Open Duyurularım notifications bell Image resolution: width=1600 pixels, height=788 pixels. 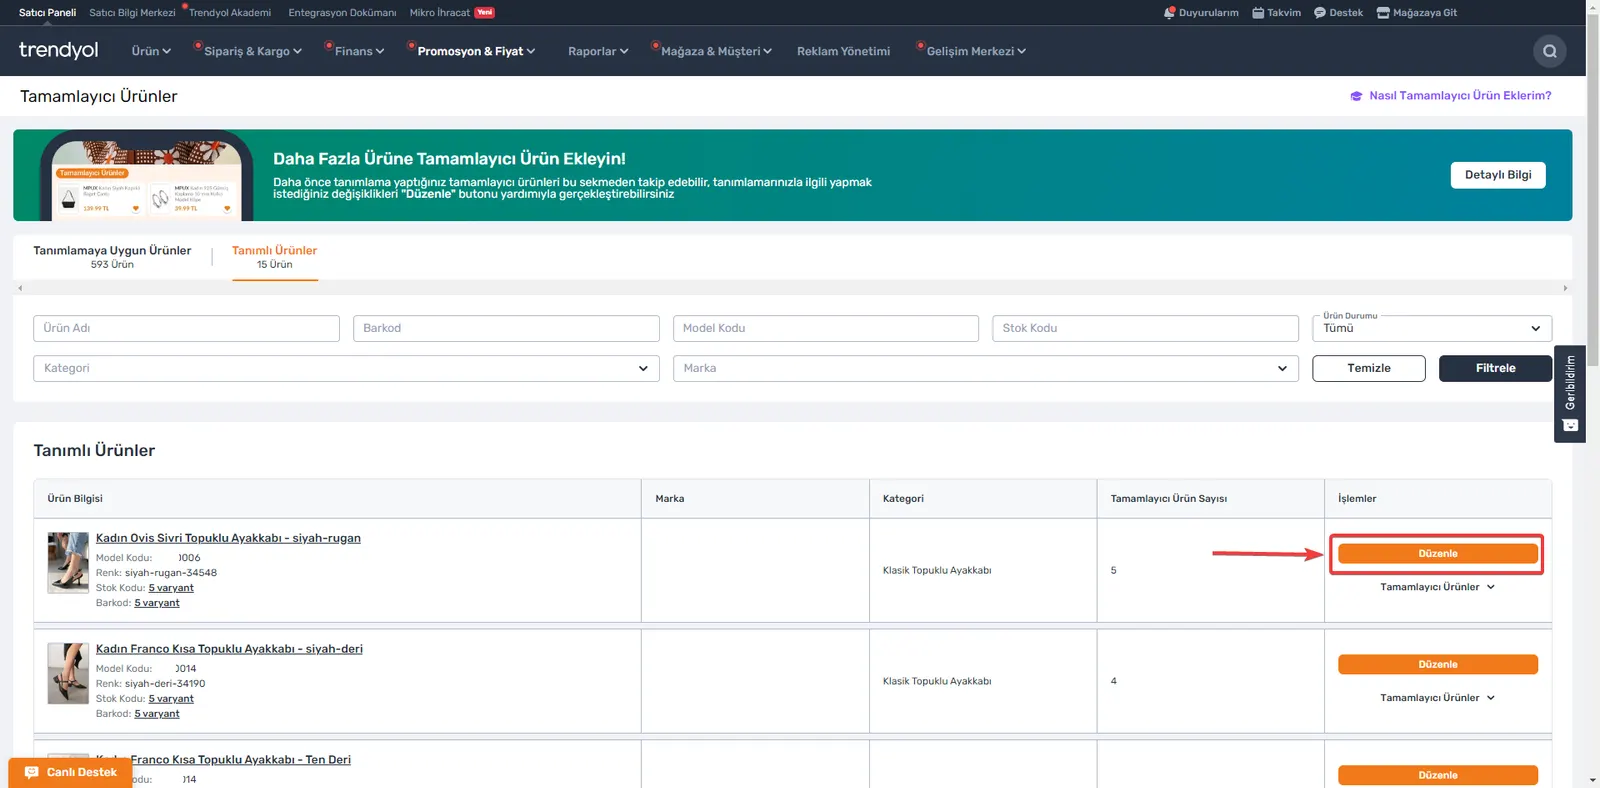point(1201,13)
